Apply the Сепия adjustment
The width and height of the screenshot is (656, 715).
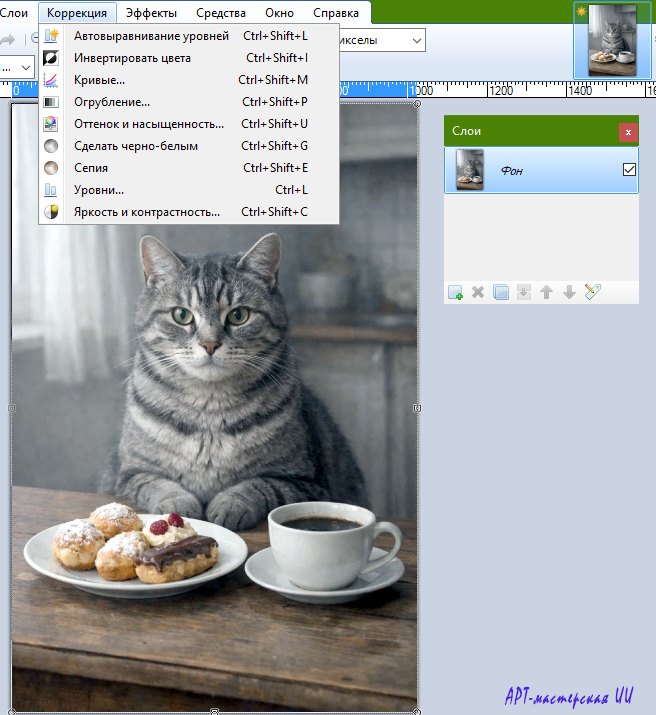[189, 168]
